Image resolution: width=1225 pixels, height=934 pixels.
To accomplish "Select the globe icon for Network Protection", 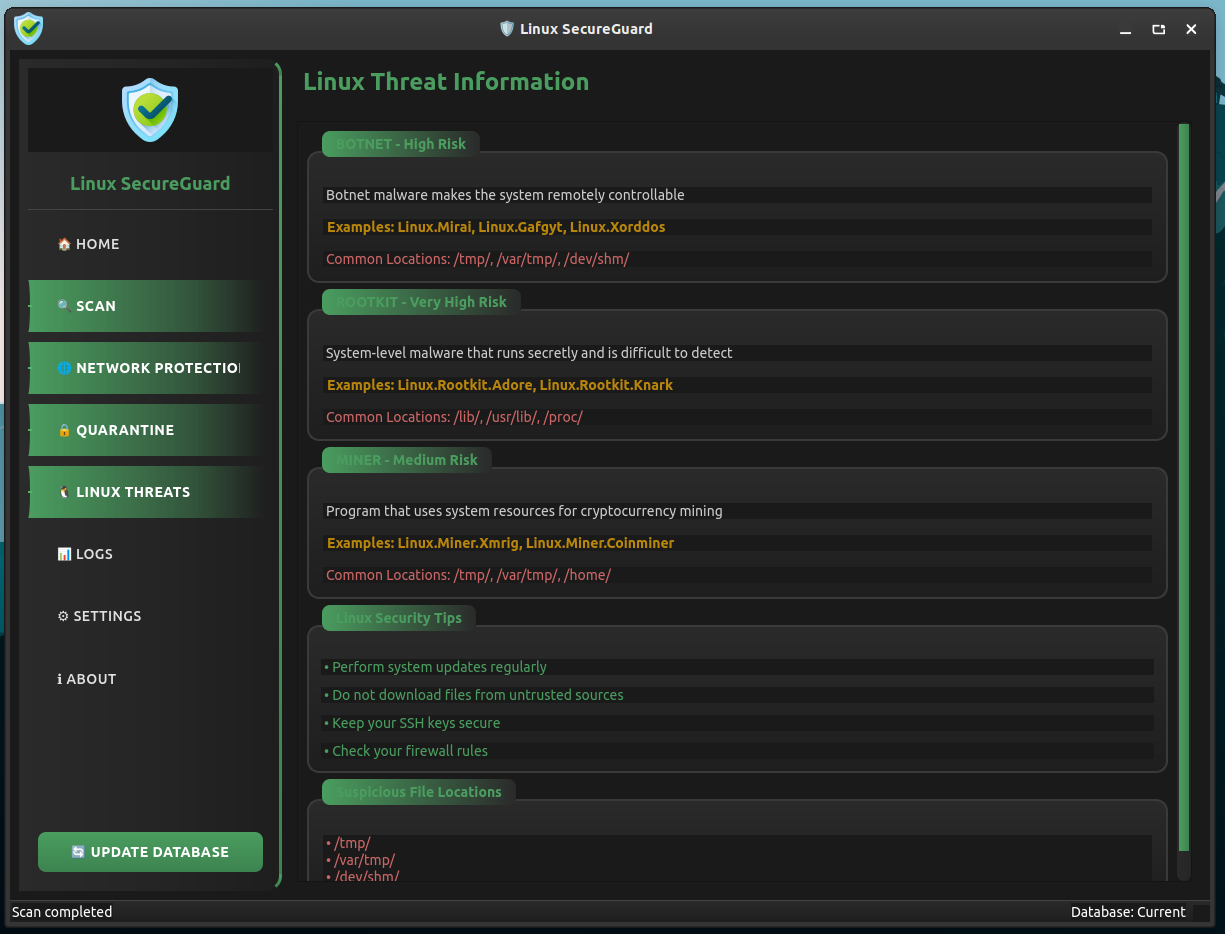I will pos(64,368).
